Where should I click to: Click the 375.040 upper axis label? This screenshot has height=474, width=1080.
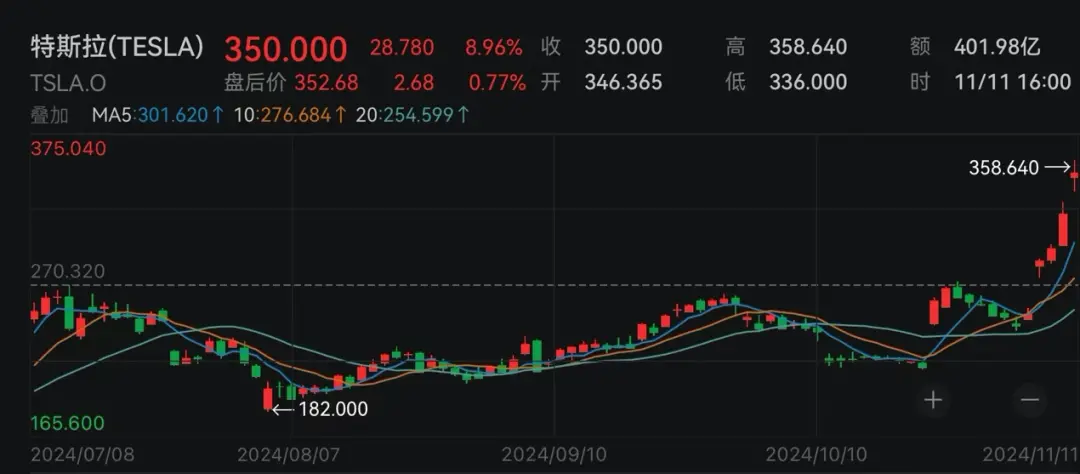[x=69, y=148]
